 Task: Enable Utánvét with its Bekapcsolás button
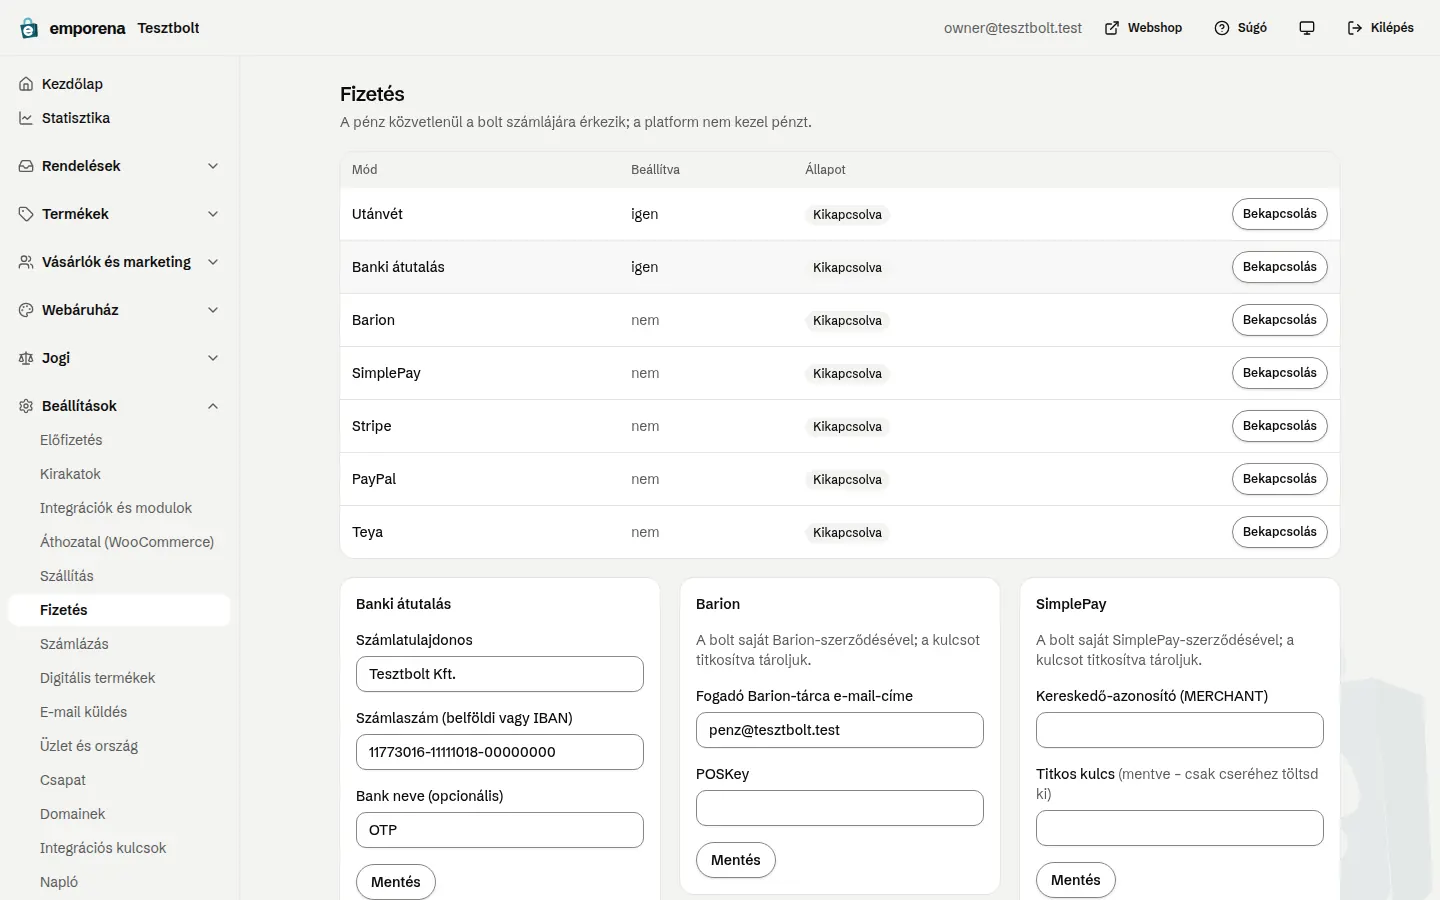pos(1279,214)
